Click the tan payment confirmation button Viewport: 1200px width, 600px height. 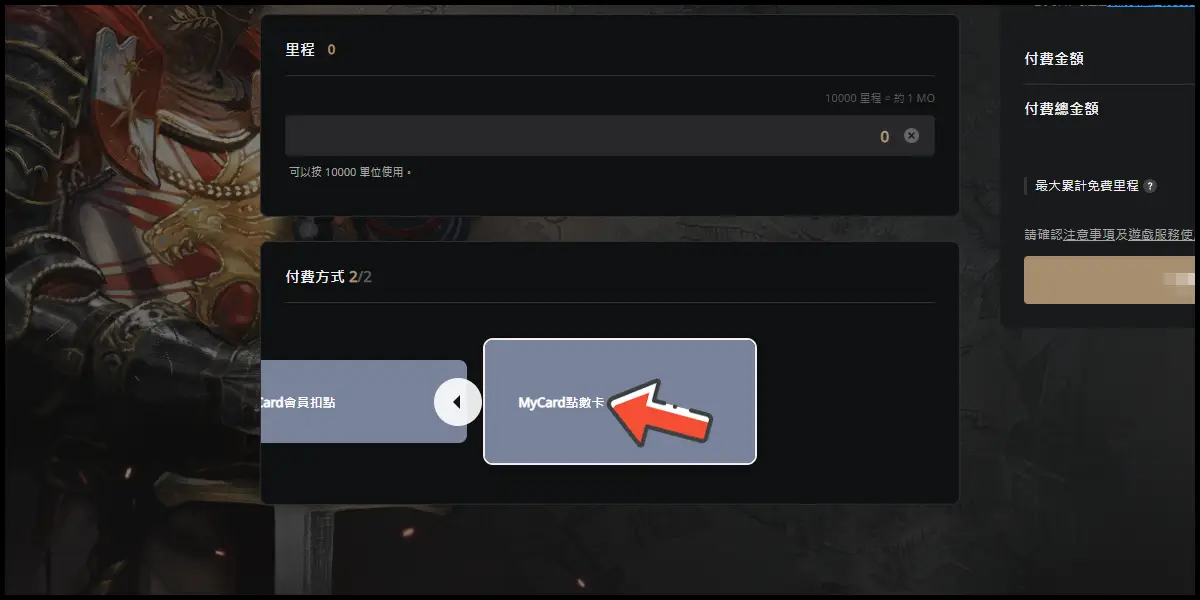tap(1110, 280)
